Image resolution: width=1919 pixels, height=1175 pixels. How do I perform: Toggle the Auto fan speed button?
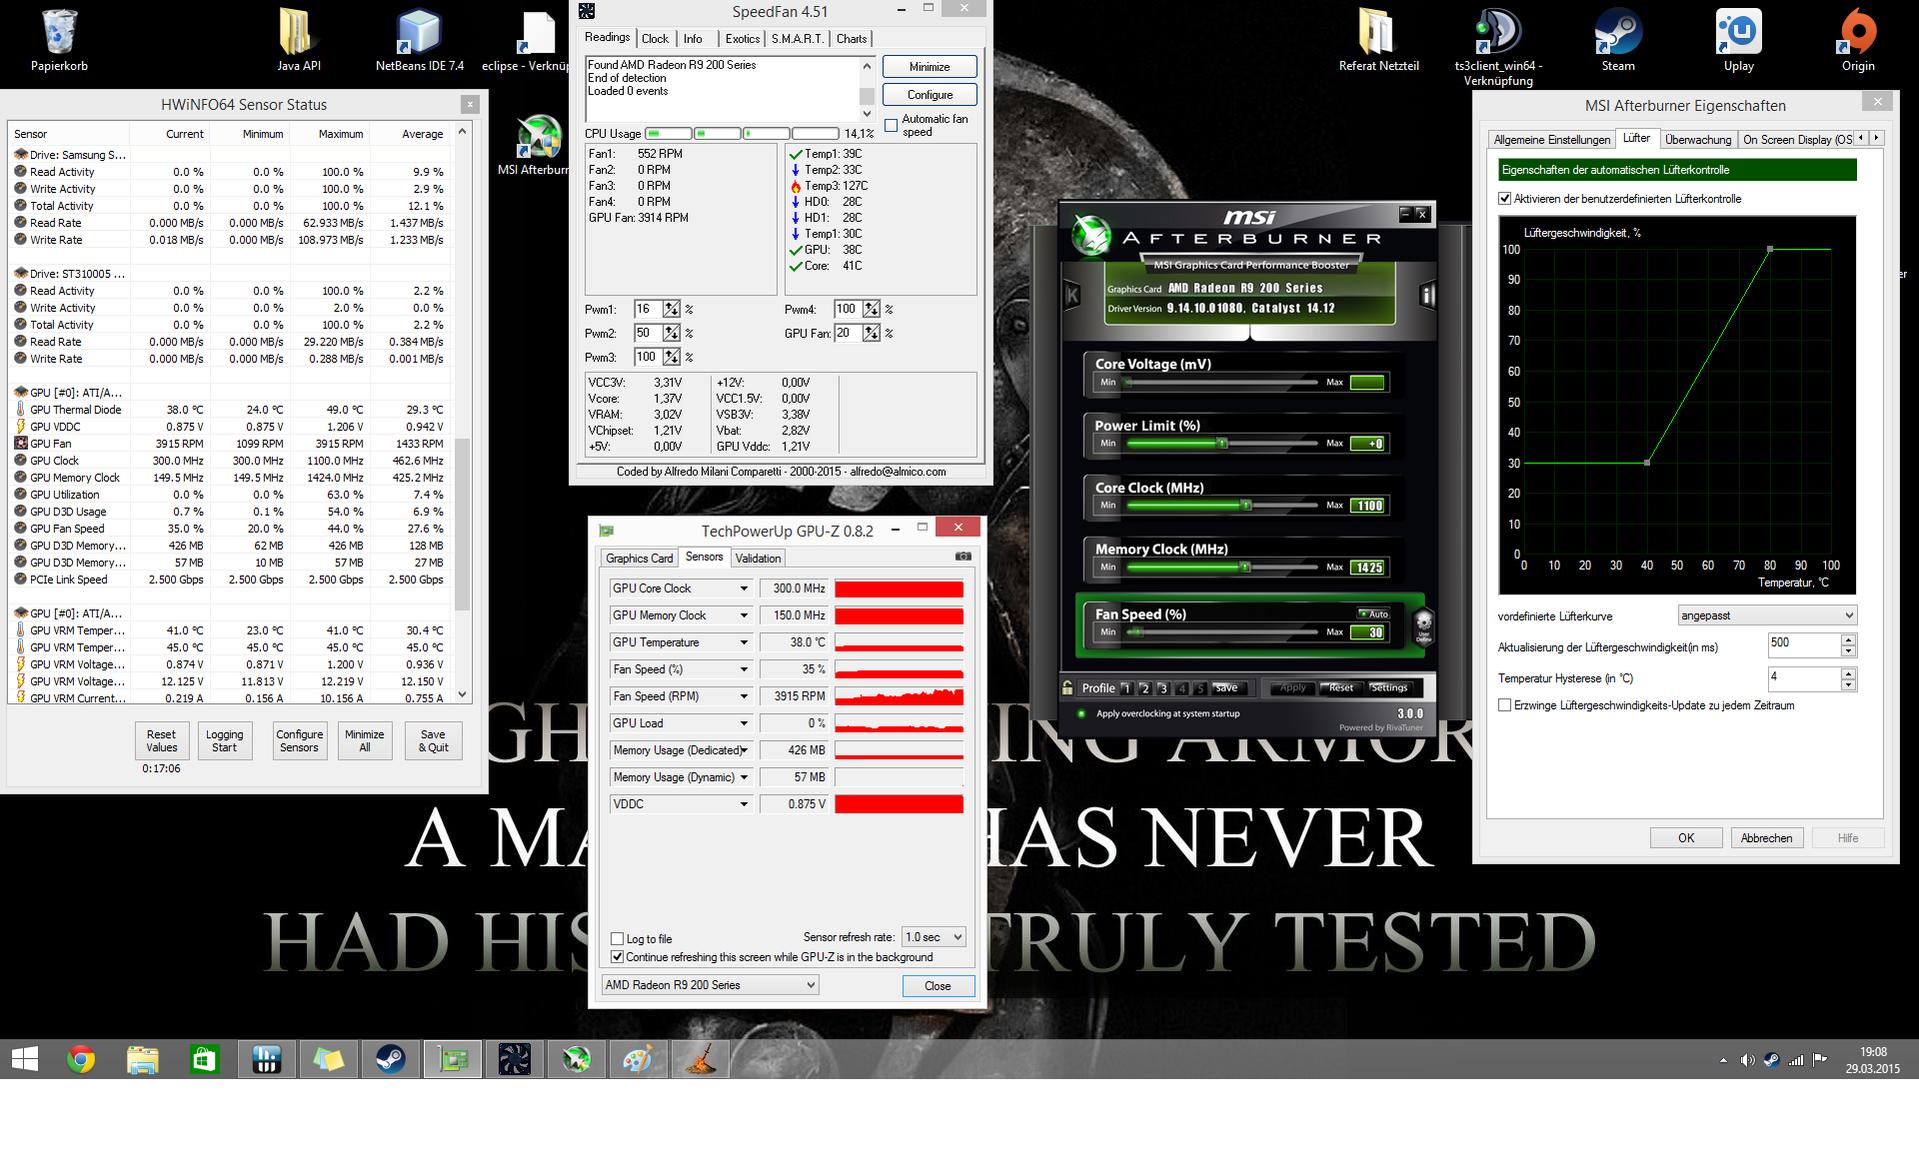point(1374,613)
